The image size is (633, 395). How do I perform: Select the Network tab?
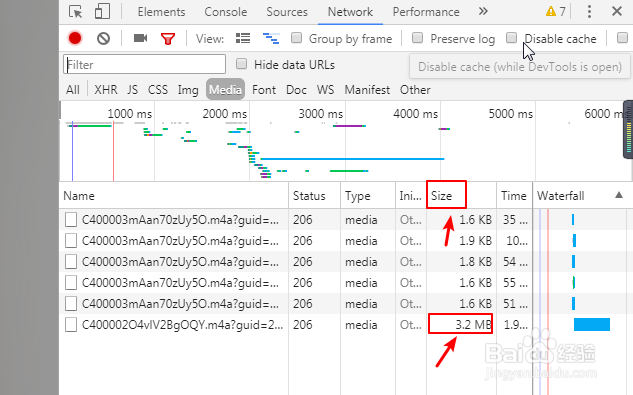coord(350,12)
